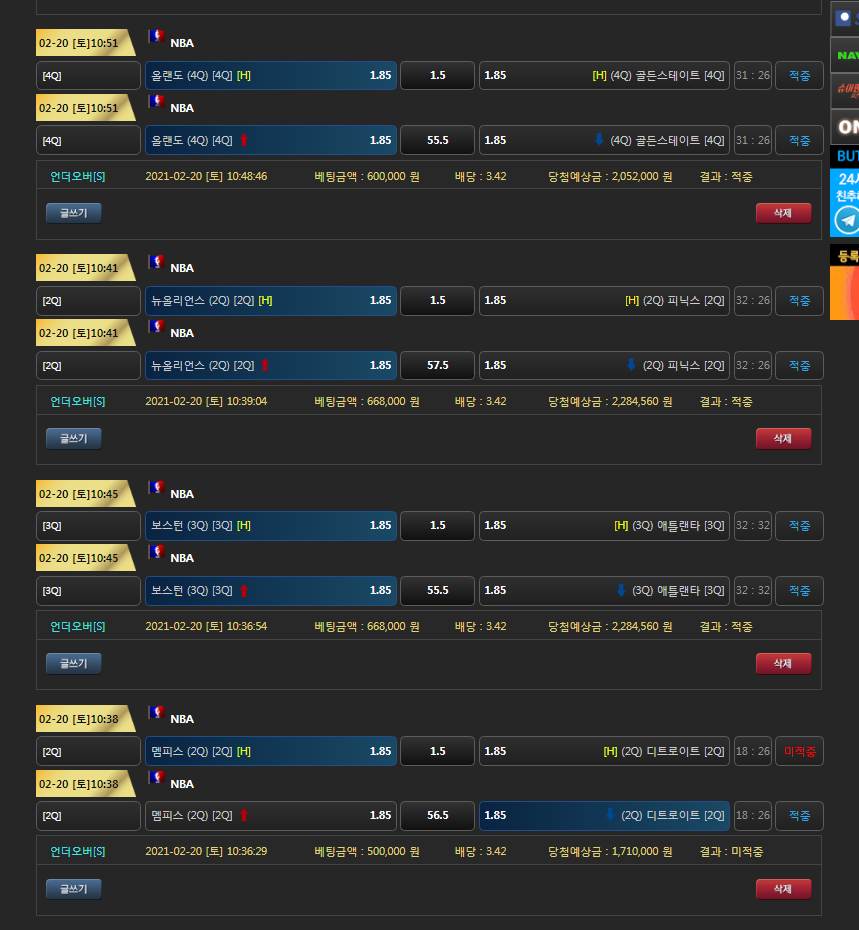Click the 57.5 line for 뉴올리언스 vs 피닉스
859x930 pixels.
[x=437, y=366]
